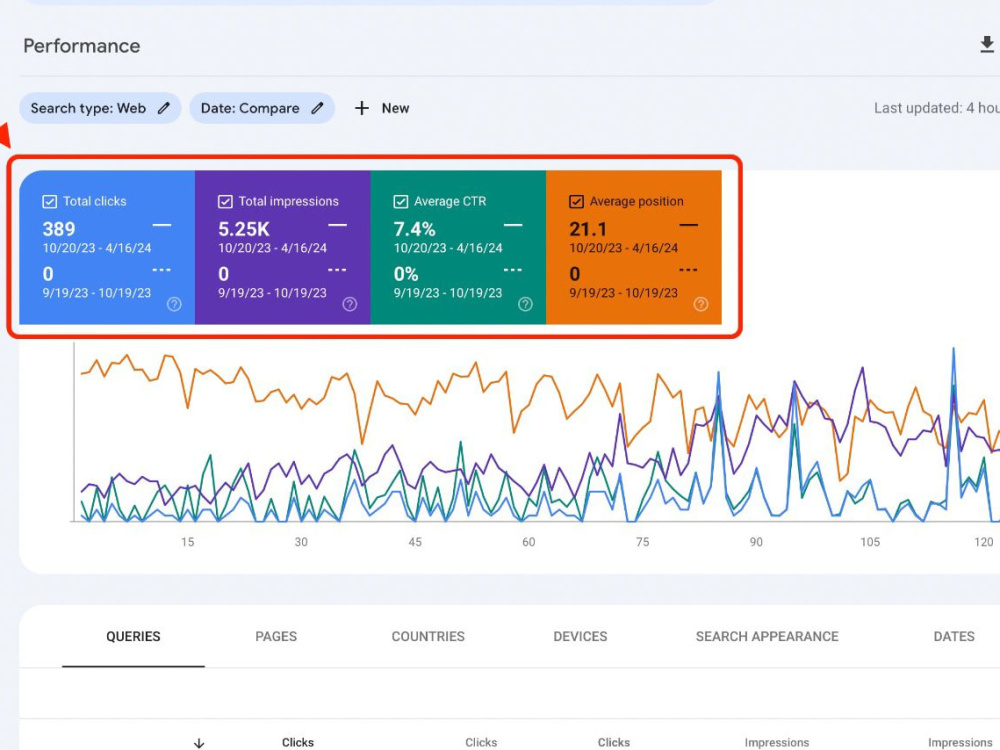
Task: Click the 7.4% average CTR value
Action: [415, 229]
